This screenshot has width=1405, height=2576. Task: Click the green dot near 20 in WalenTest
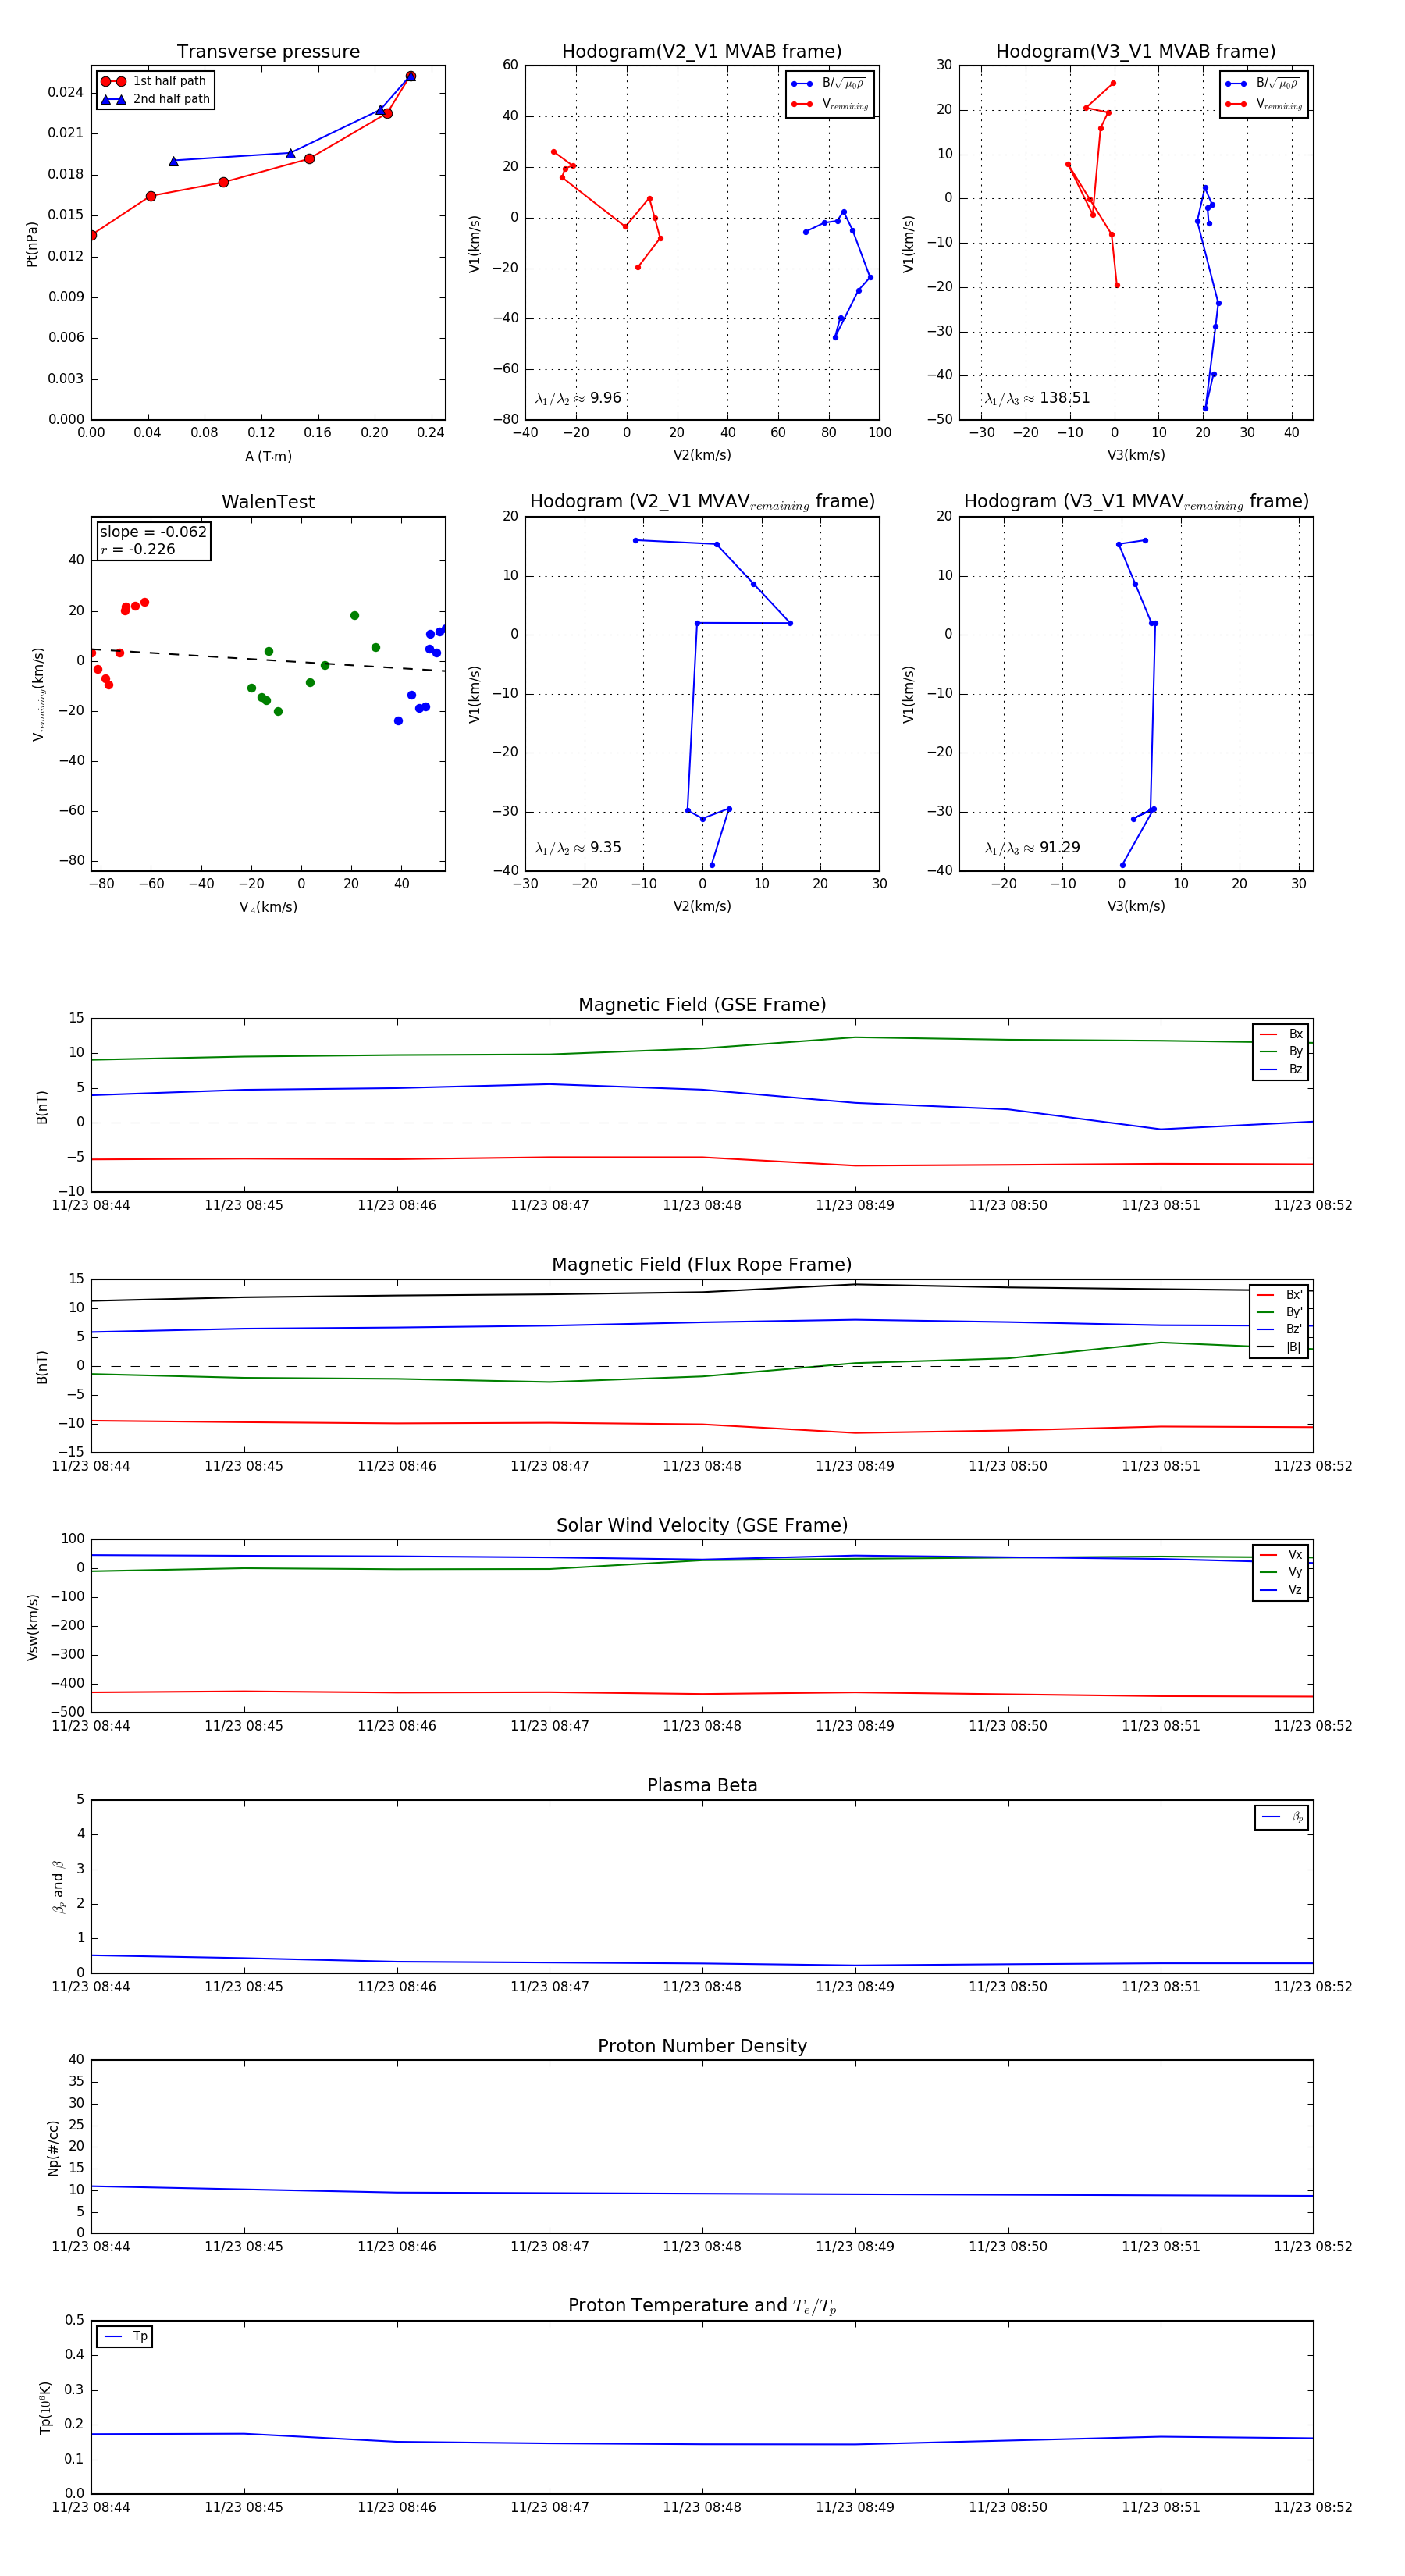[x=354, y=616]
